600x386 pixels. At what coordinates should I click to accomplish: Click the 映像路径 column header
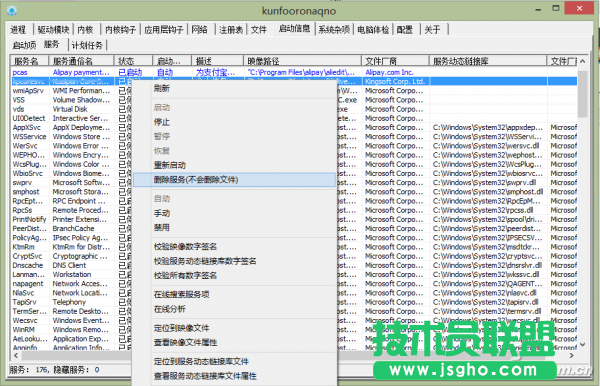tap(302, 61)
